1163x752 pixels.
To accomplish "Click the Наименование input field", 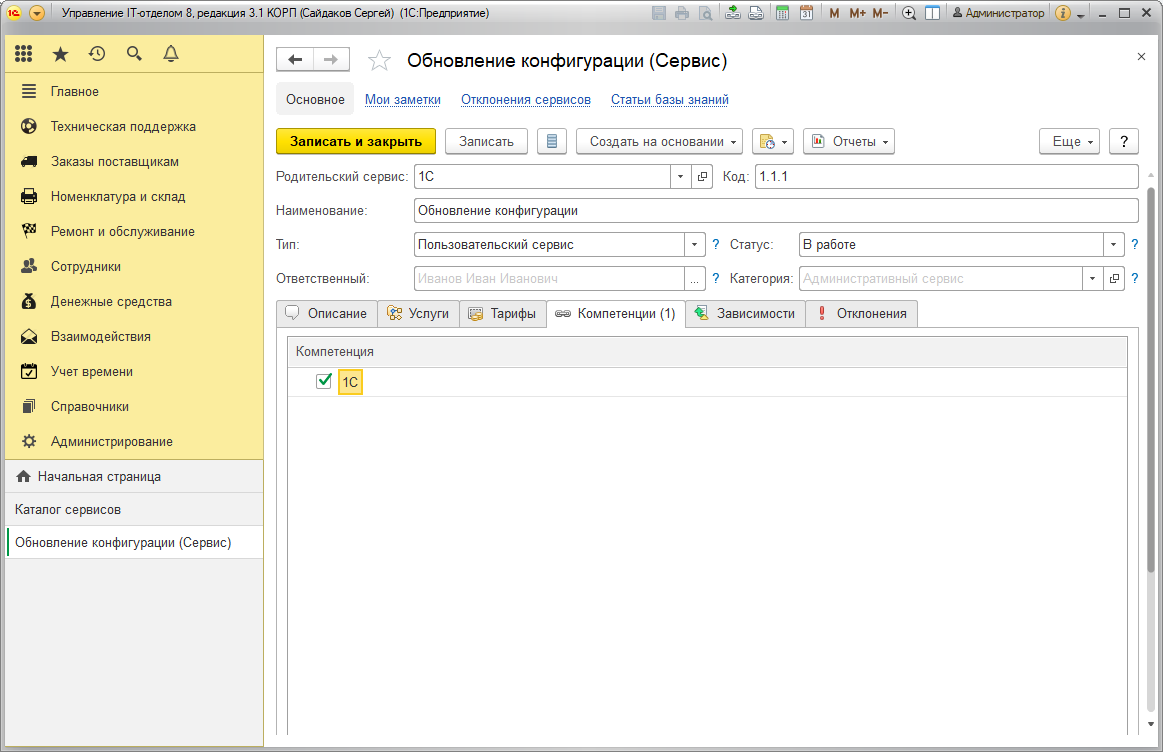I will pyautogui.click(x=776, y=211).
